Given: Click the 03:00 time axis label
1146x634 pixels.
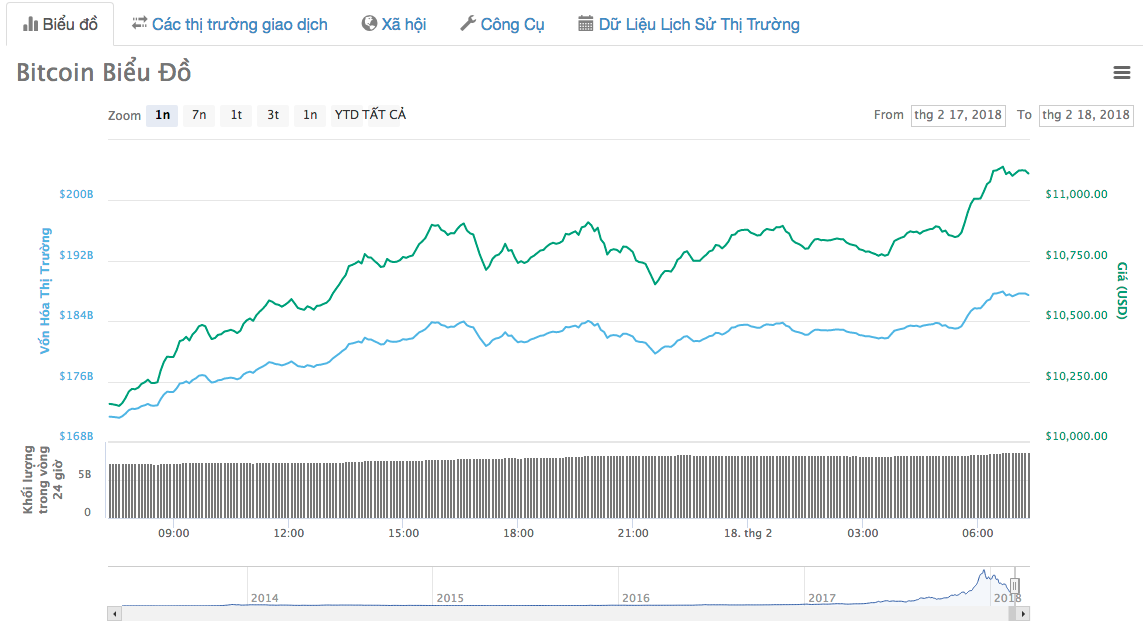Looking at the screenshot, I should coord(862,533).
